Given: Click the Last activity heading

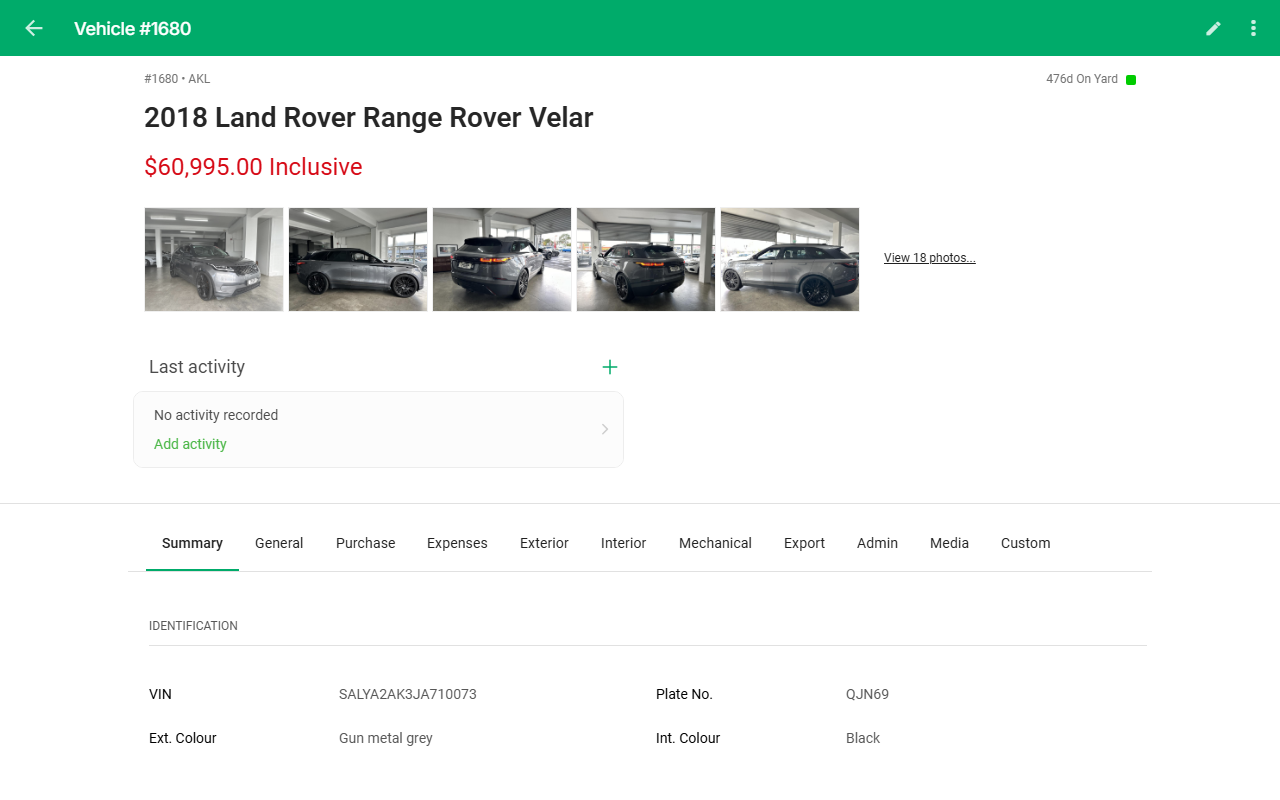Looking at the screenshot, I should pyautogui.click(x=197, y=367).
